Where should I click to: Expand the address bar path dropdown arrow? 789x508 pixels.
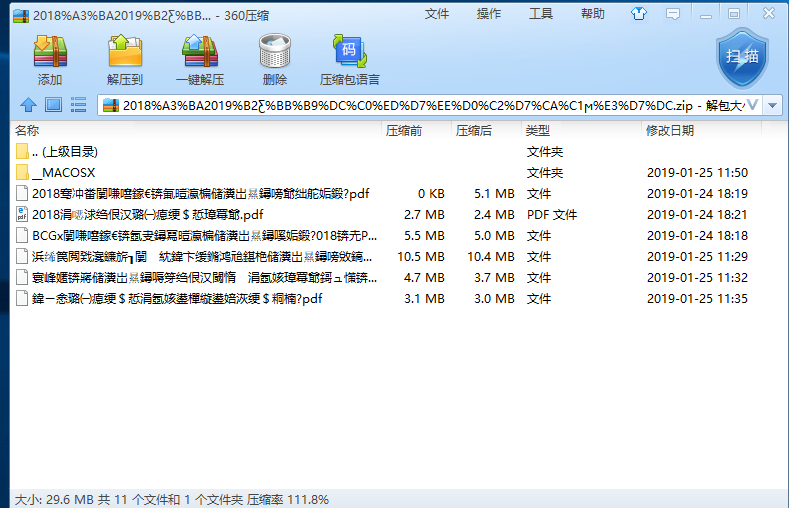[772, 106]
